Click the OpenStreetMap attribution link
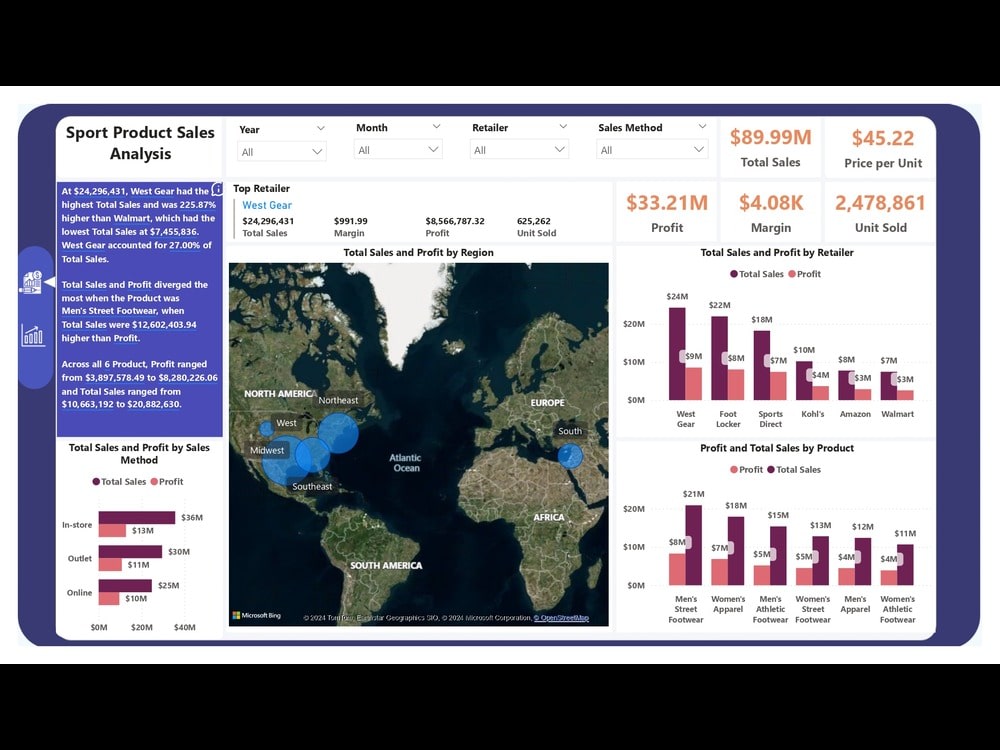The image size is (1000, 750). click(562, 618)
